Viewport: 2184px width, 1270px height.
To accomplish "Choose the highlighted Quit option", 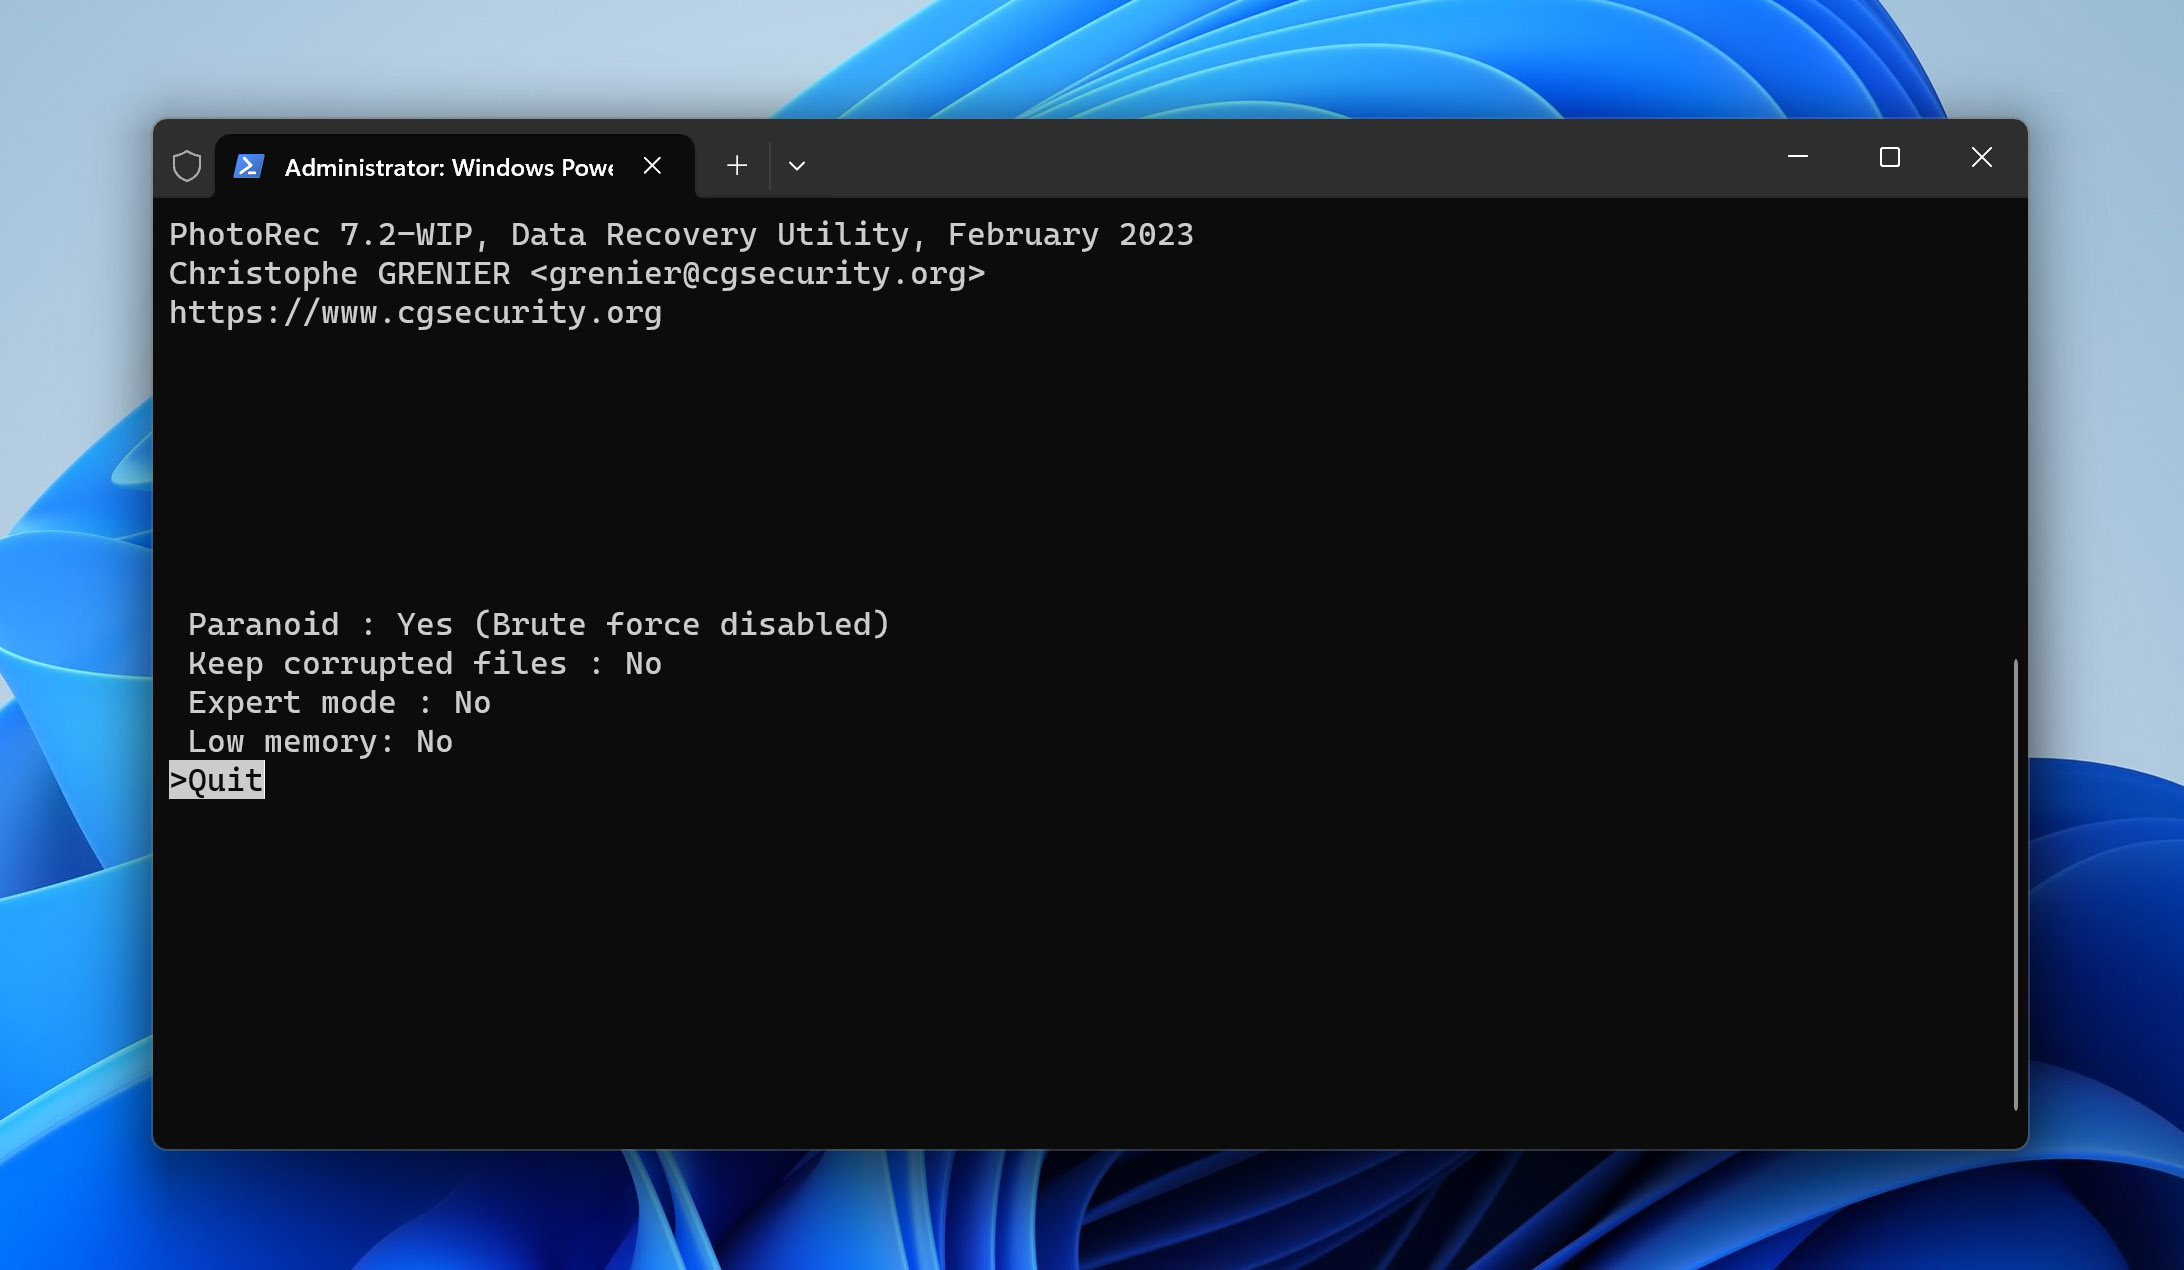I will pos(217,780).
